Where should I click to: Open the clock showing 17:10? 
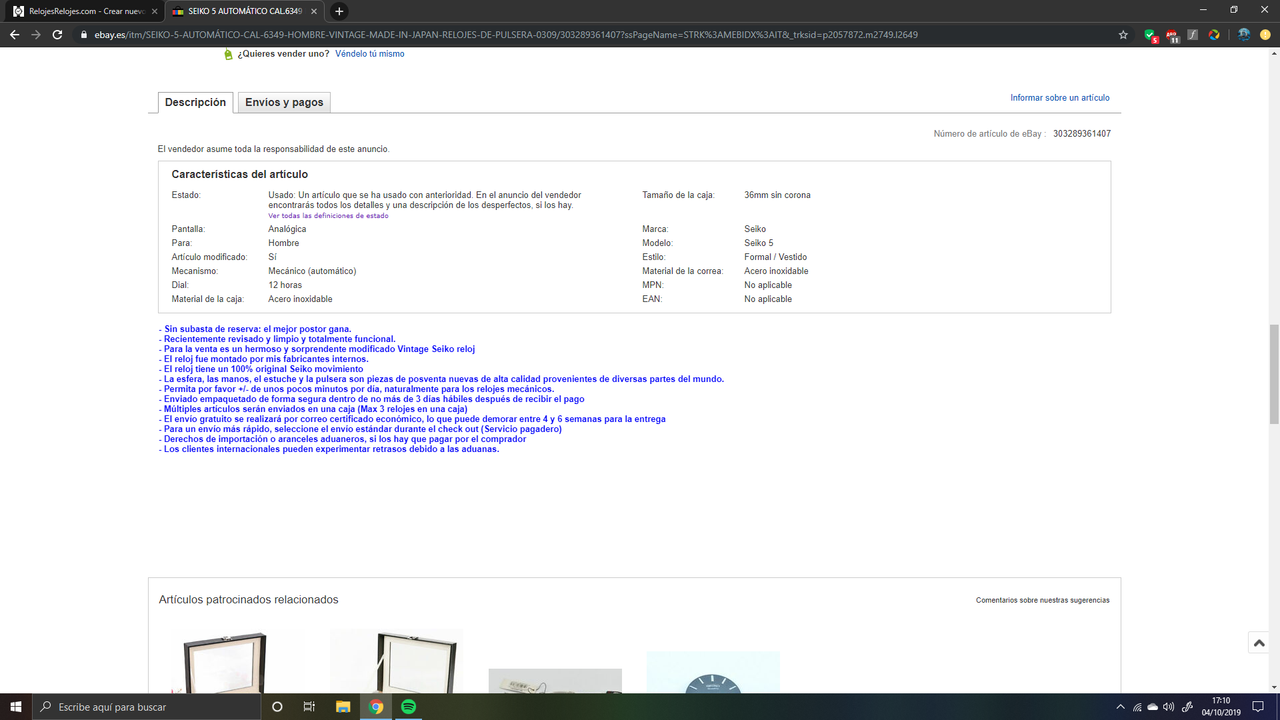coord(1221,706)
